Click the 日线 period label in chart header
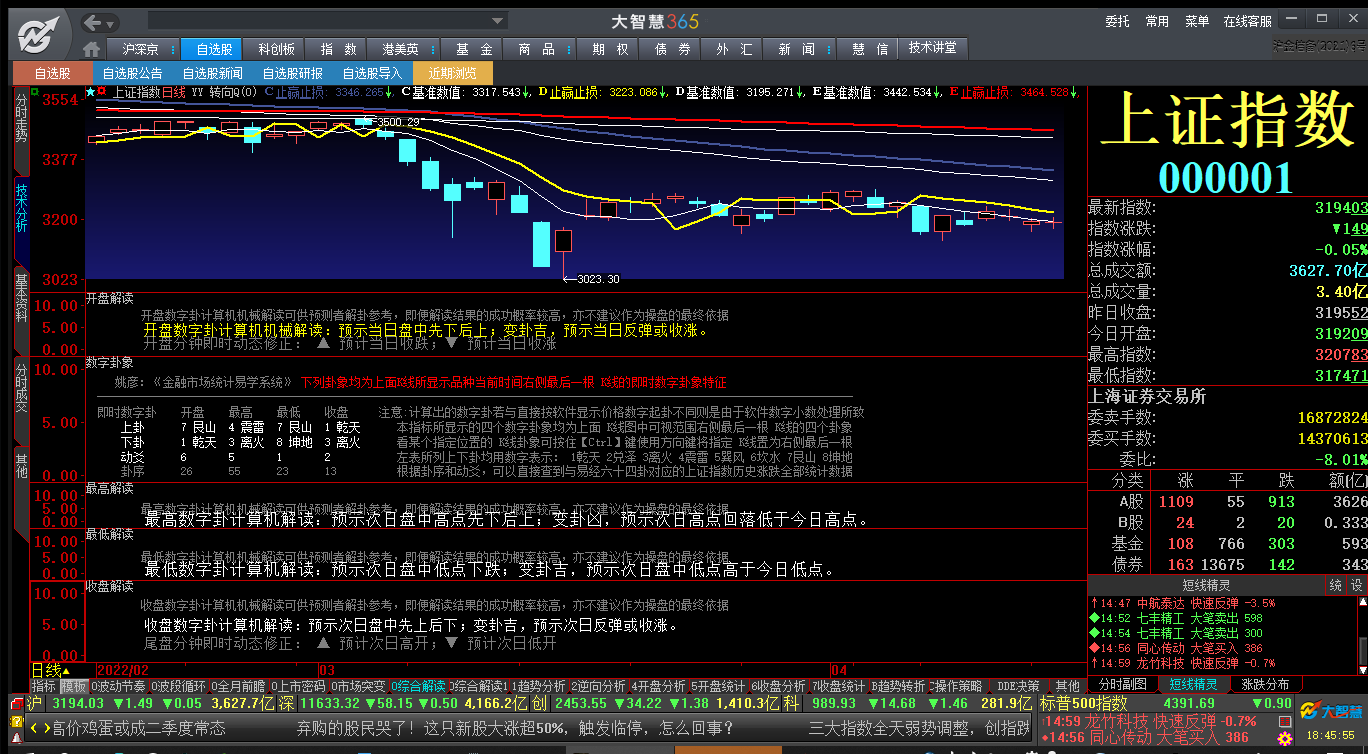Viewport: 1368px width, 754px height. click(174, 92)
